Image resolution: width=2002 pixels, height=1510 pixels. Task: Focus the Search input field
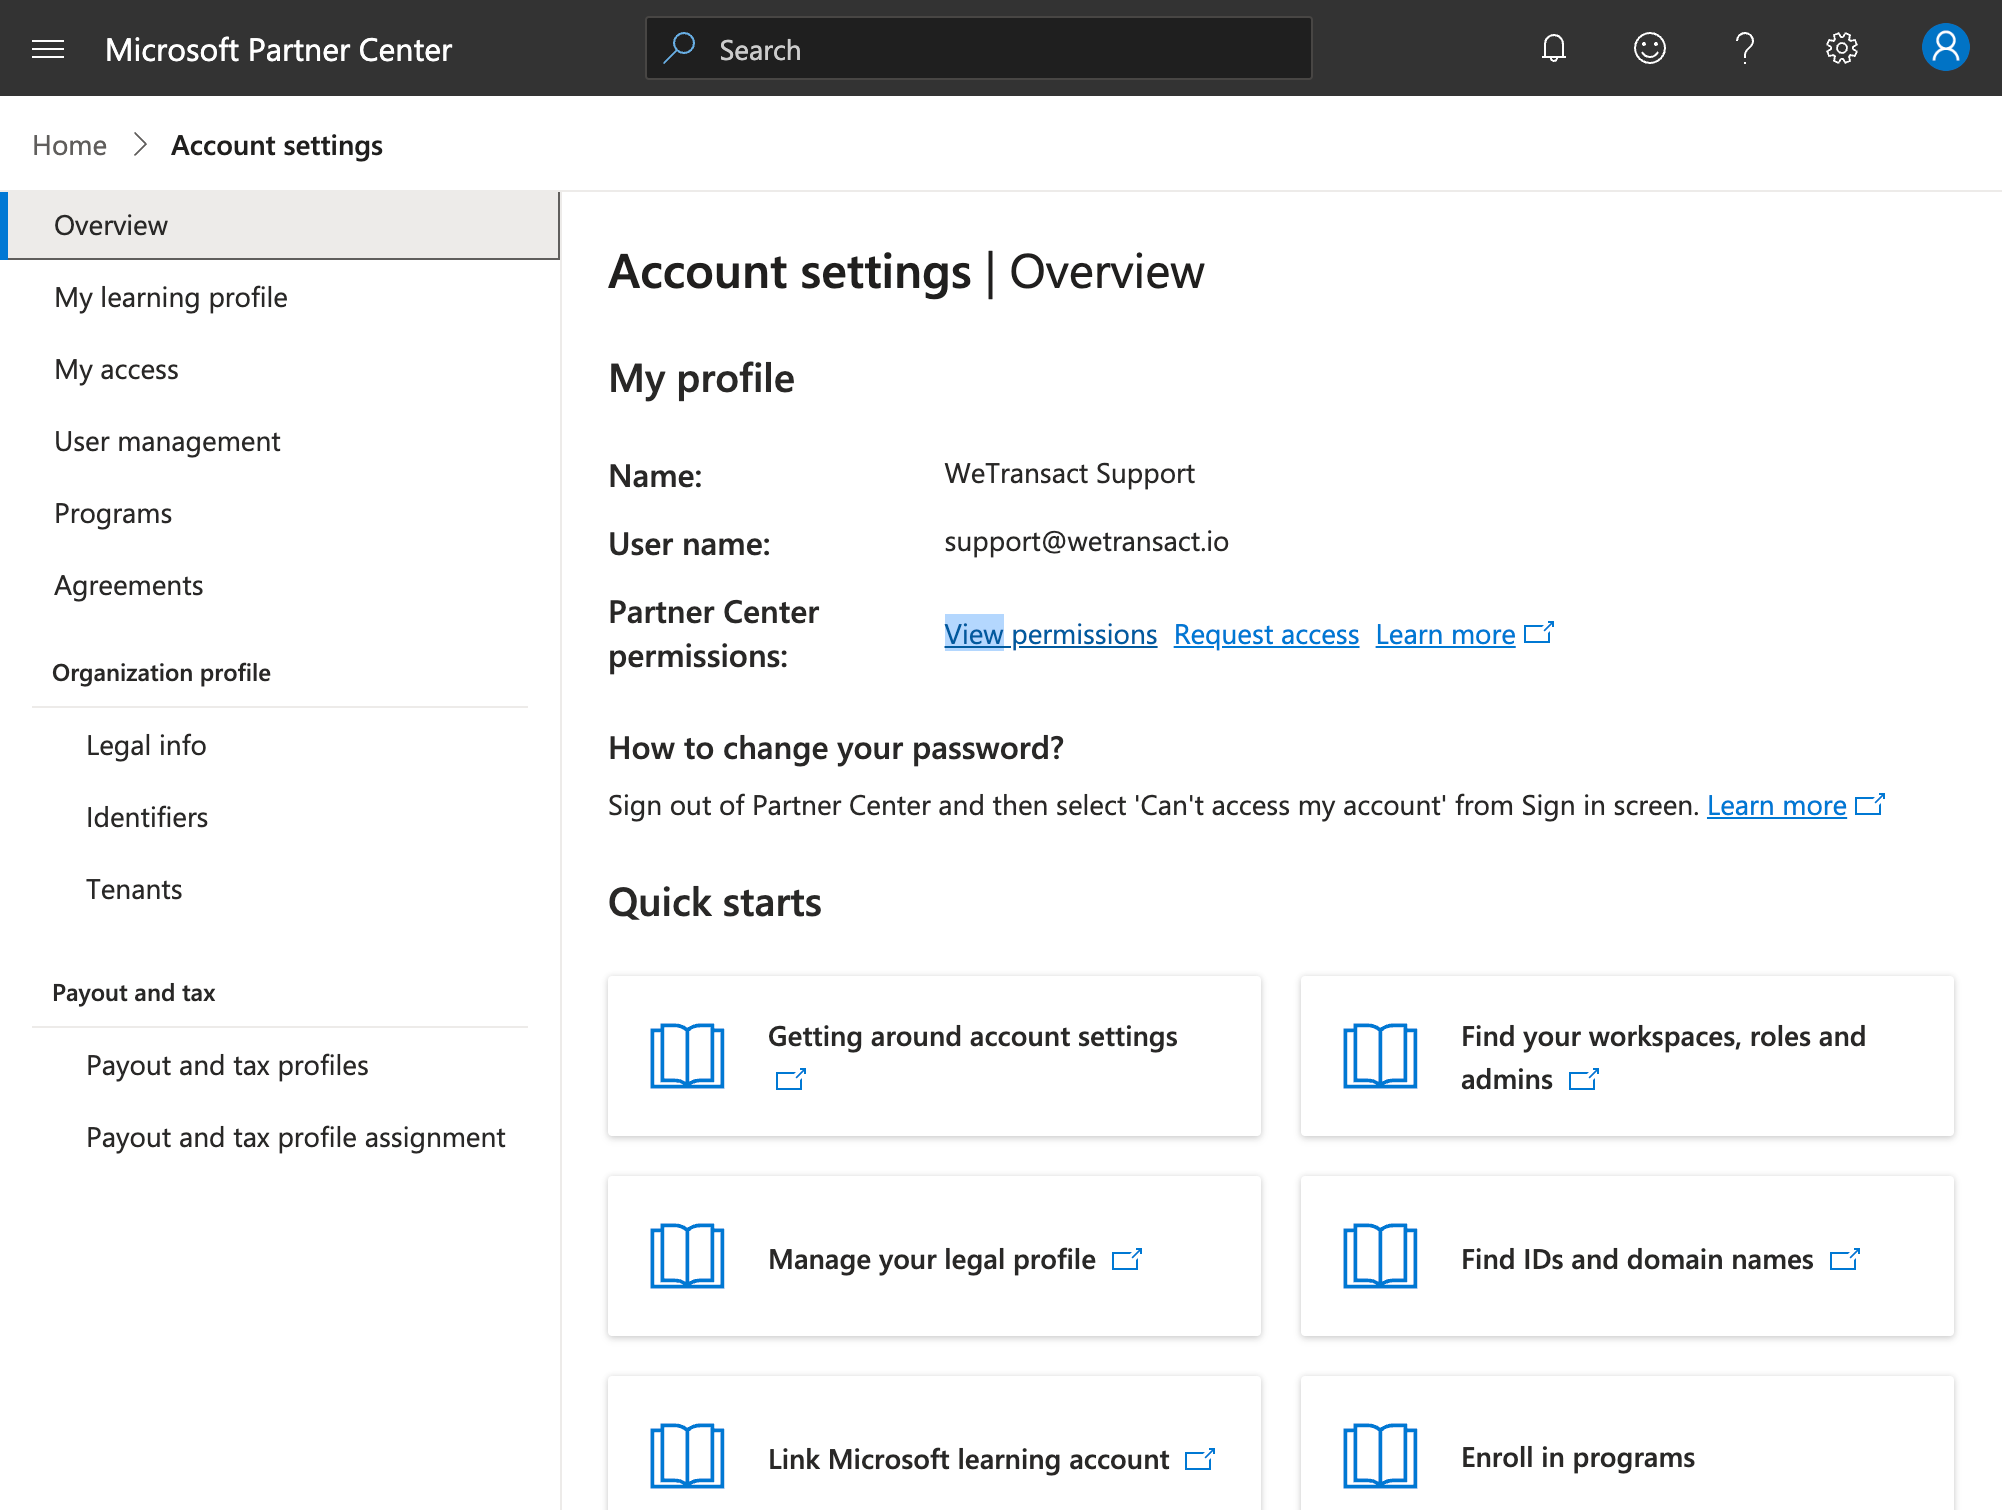pos(979,48)
